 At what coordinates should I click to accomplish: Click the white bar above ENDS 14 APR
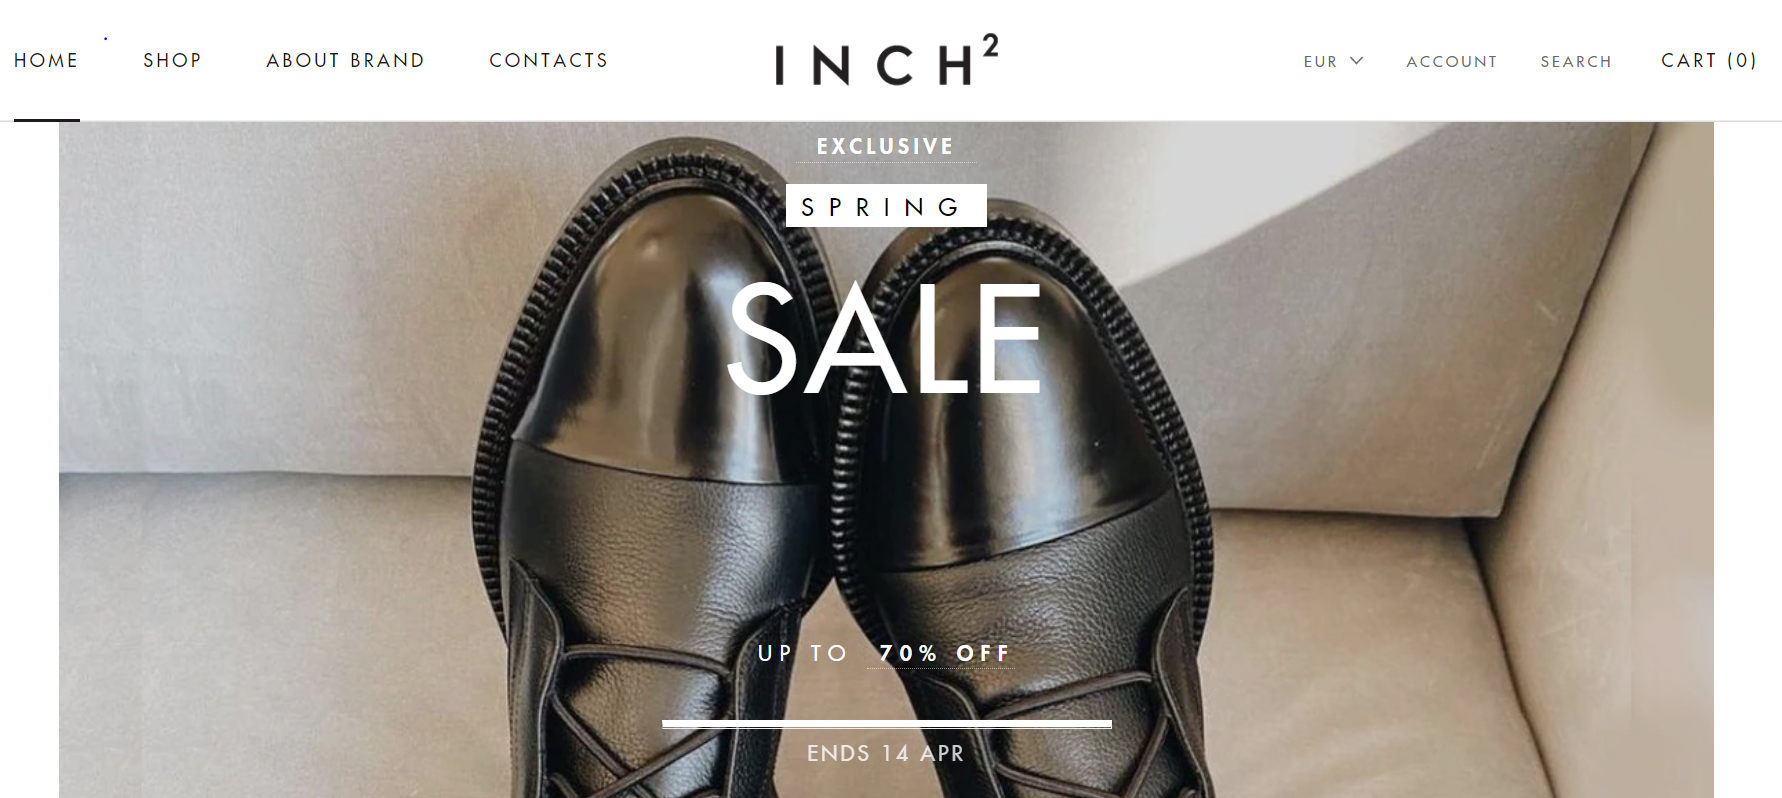887,724
